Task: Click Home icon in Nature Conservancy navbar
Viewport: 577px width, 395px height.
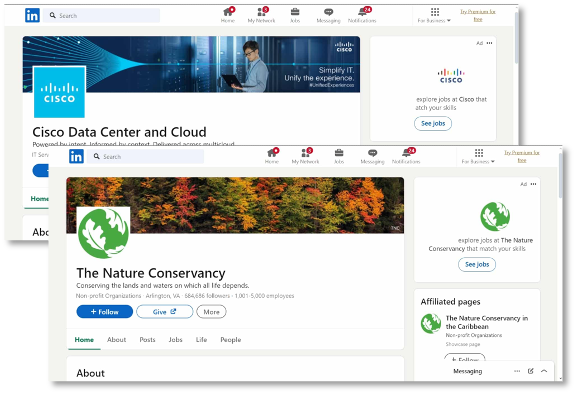Action: tap(272, 156)
